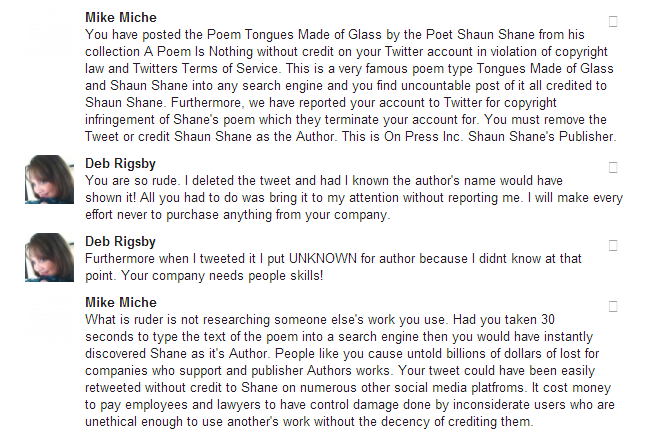The height and width of the screenshot is (440, 650).
Task: Click the comment text starting 'Furthermore when I tweeted'
Action: pyautogui.click(x=330, y=258)
